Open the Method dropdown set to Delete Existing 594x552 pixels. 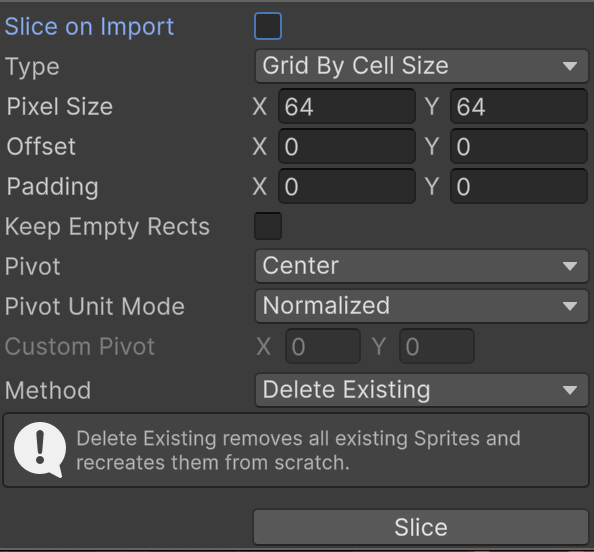coord(422,390)
